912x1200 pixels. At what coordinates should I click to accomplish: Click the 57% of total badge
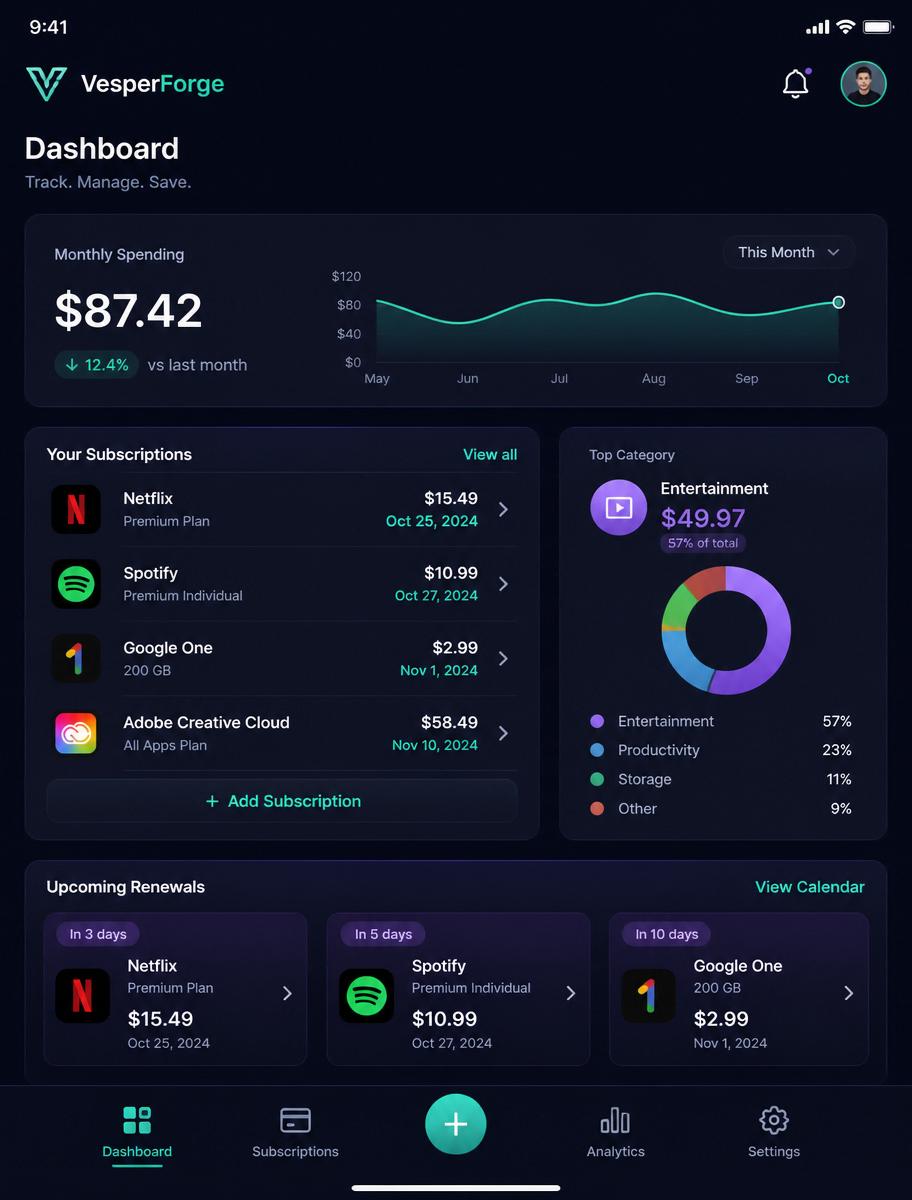point(703,543)
